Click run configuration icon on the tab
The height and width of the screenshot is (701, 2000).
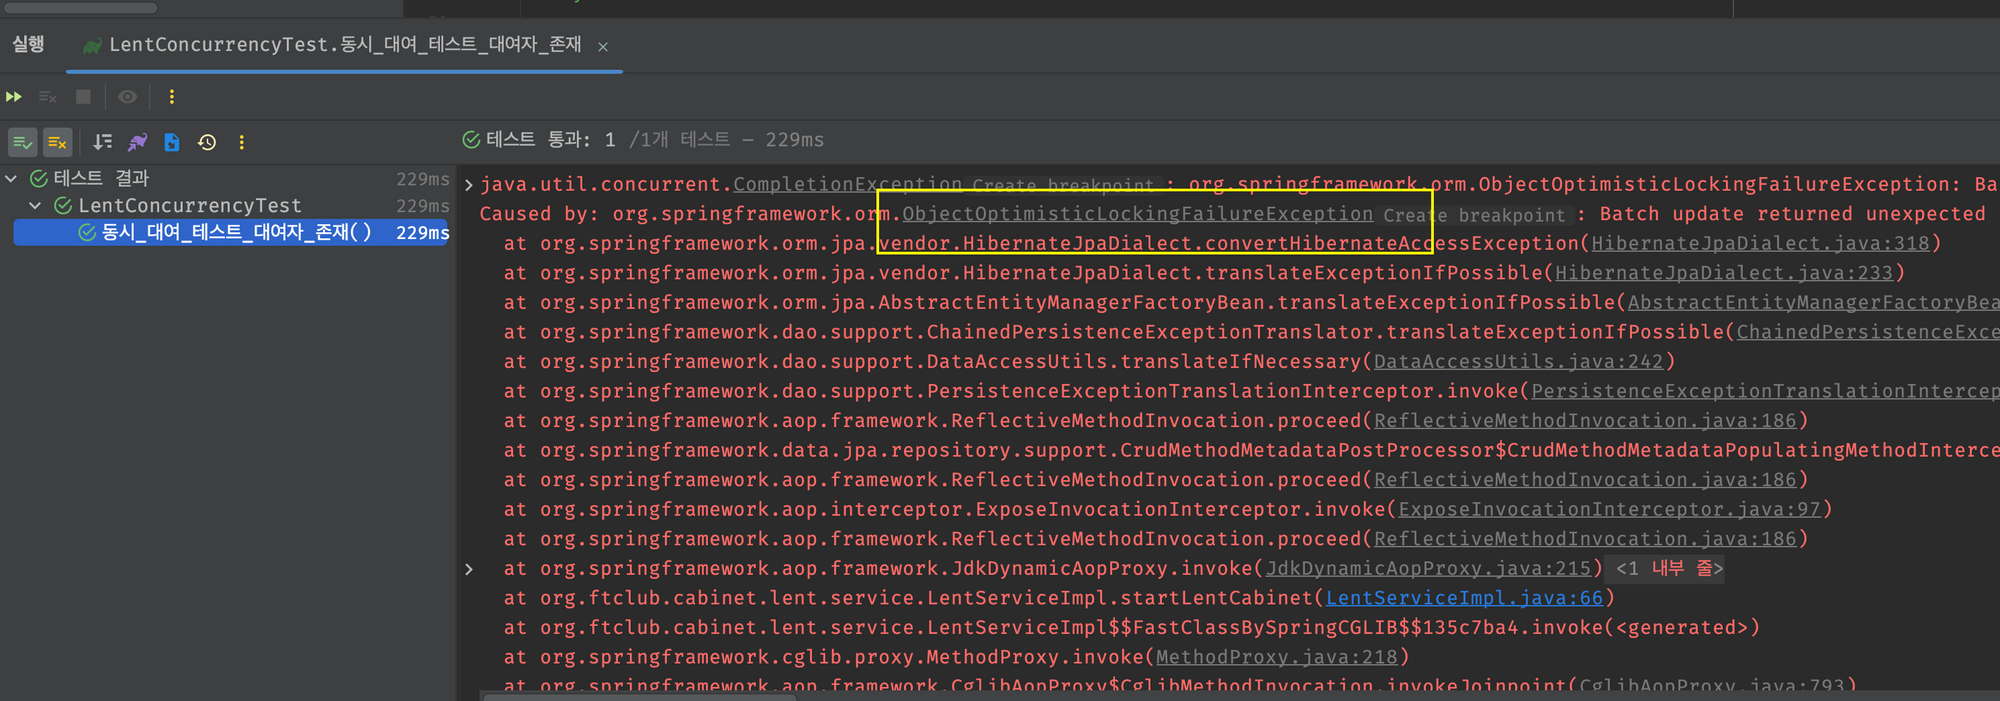(x=92, y=45)
